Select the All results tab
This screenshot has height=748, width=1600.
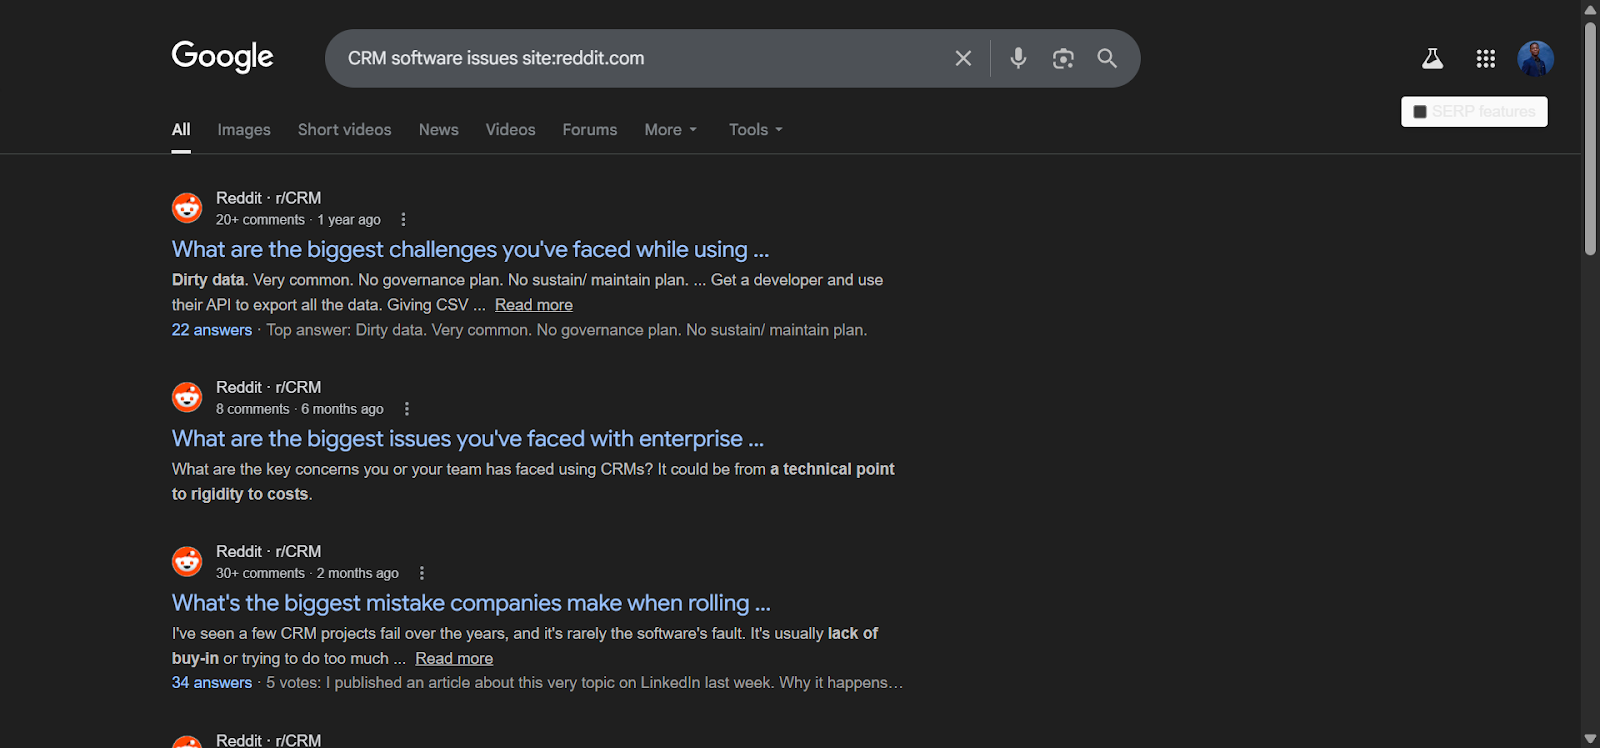pos(181,130)
